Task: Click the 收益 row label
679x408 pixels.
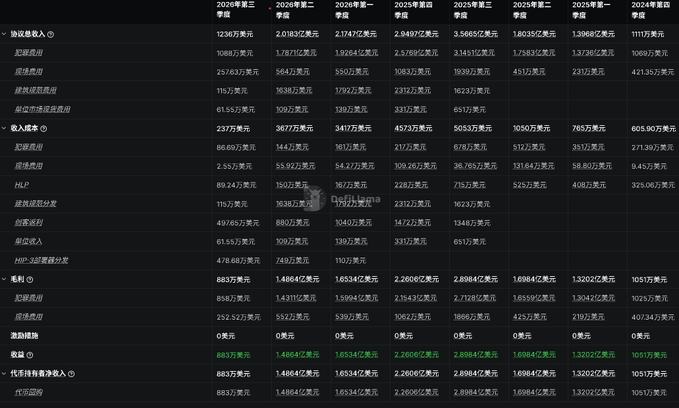Action: pyautogui.click(x=17, y=354)
